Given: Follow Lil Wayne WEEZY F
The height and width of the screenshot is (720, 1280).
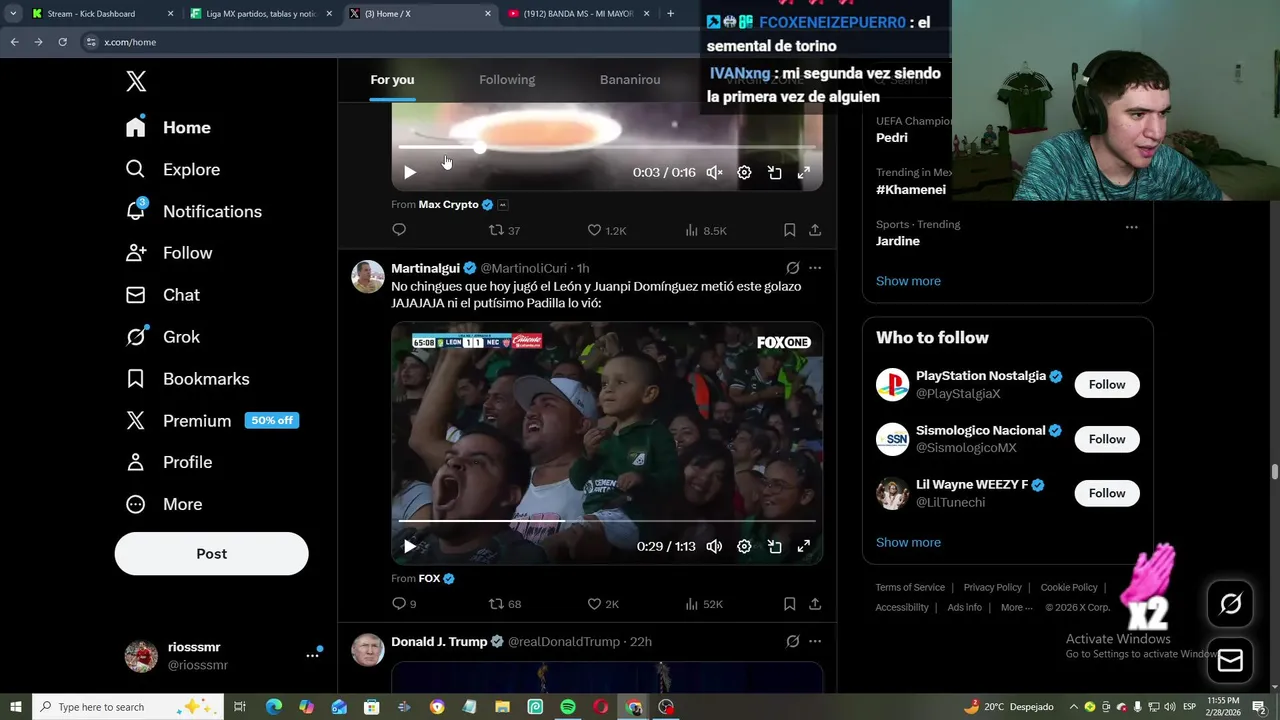Looking at the screenshot, I should pos(1107,493).
